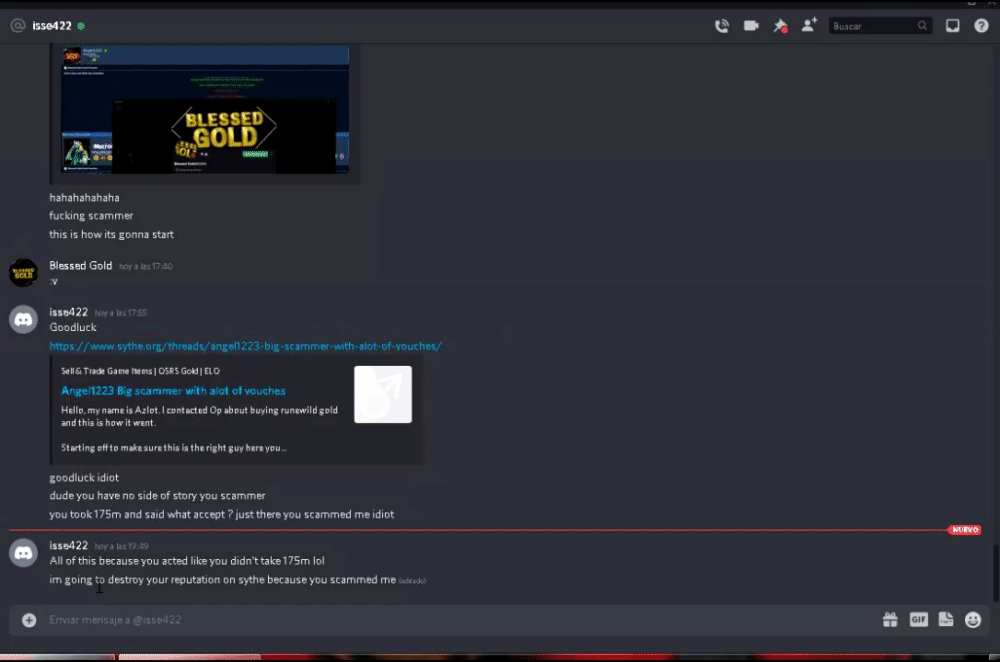Start a video call
This screenshot has height=662, width=1000.
(751, 26)
